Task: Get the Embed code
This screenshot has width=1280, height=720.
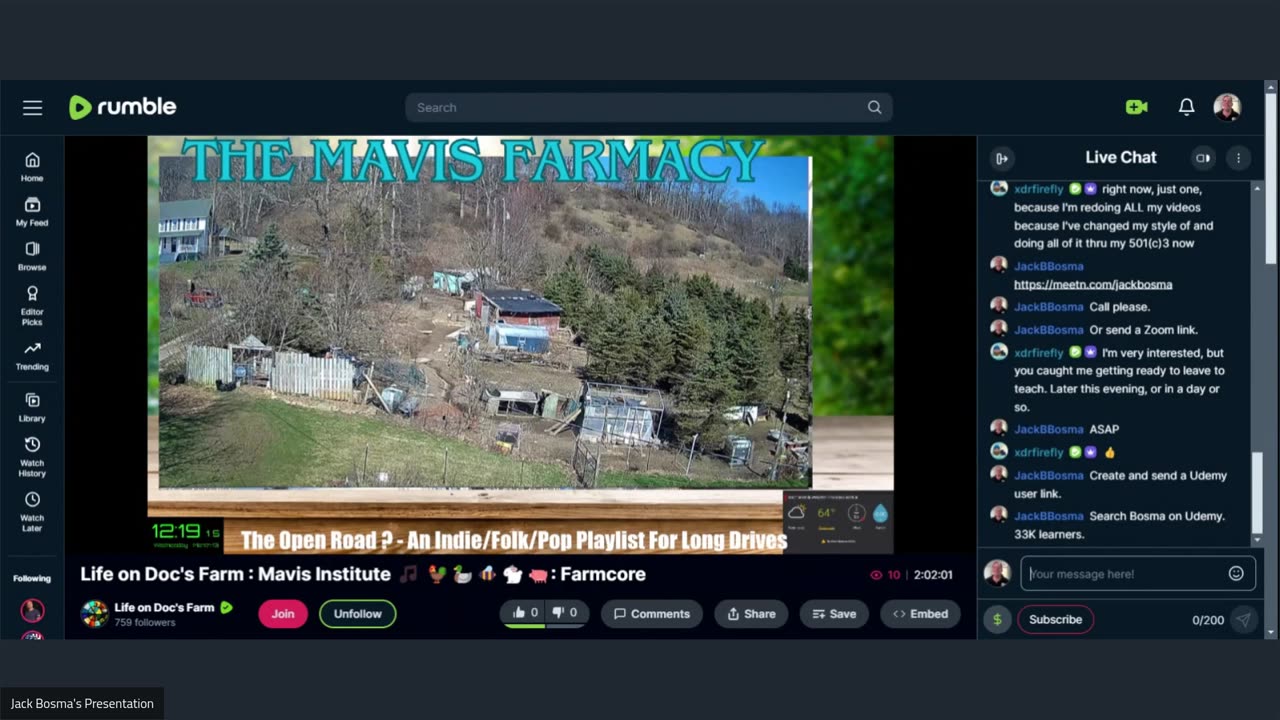Action: [920, 614]
